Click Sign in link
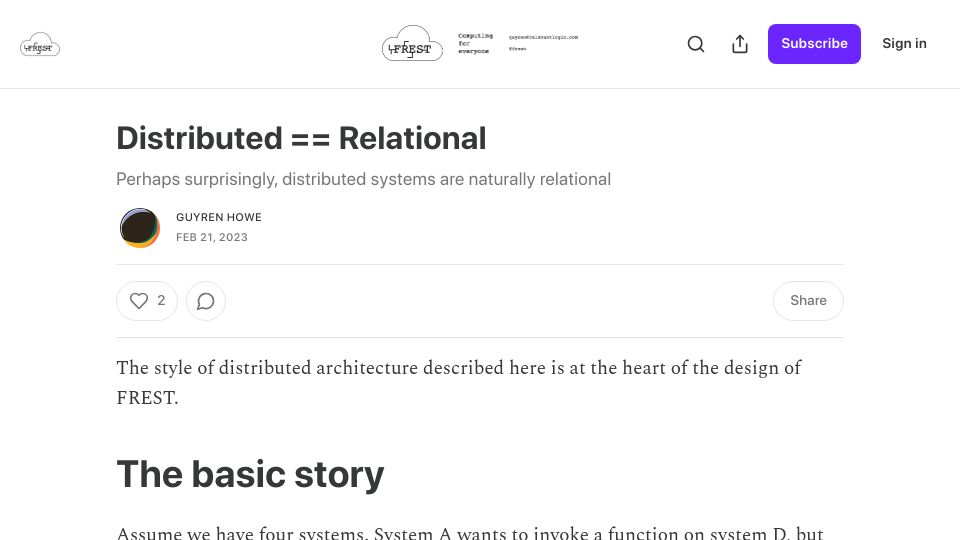 pos(904,43)
